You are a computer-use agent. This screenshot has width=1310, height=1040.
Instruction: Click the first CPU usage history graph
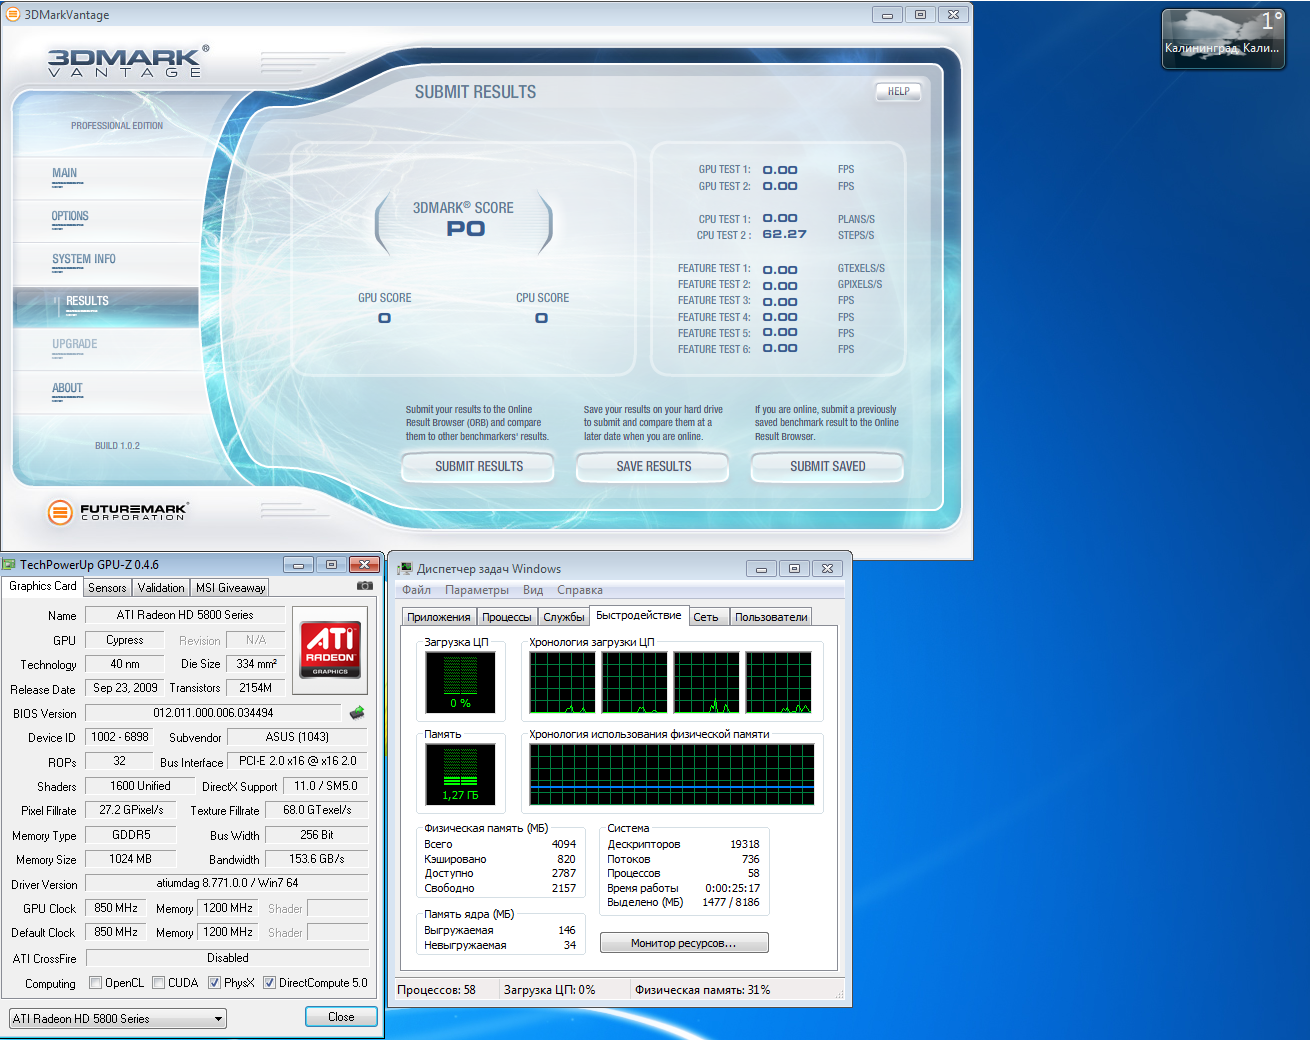pos(562,682)
